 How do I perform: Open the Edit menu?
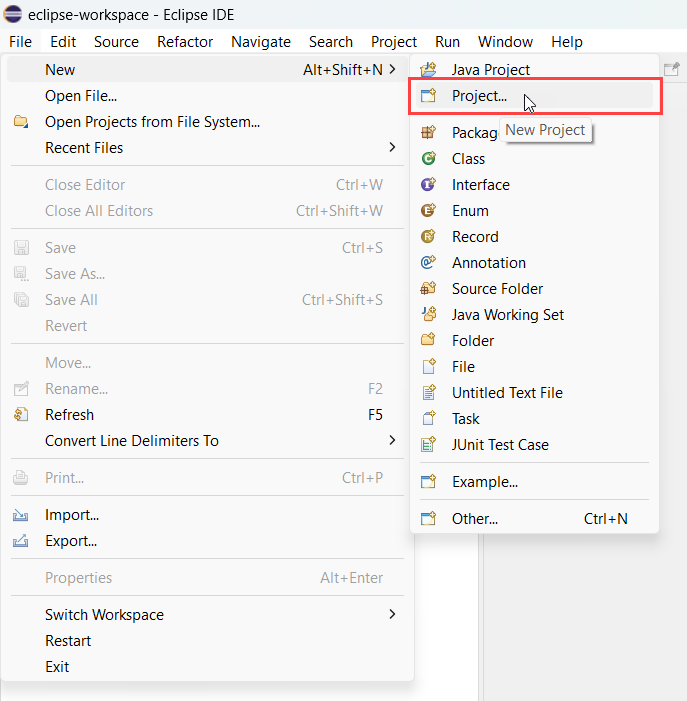(x=63, y=42)
